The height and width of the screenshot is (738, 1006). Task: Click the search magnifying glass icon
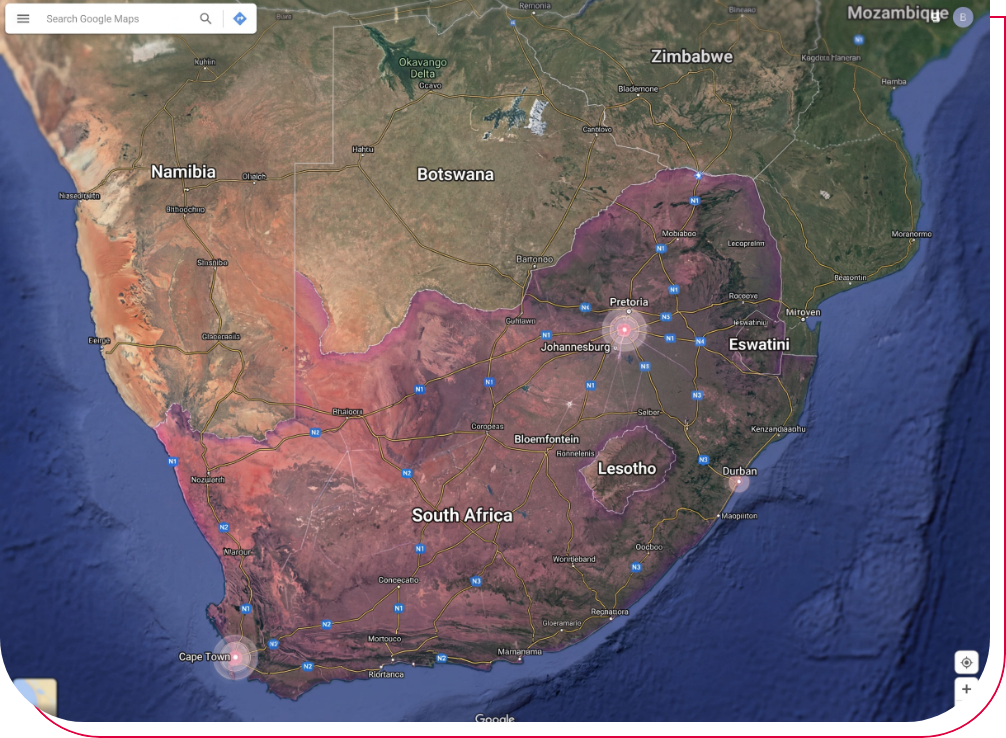pyautogui.click(x=206, y=19)
